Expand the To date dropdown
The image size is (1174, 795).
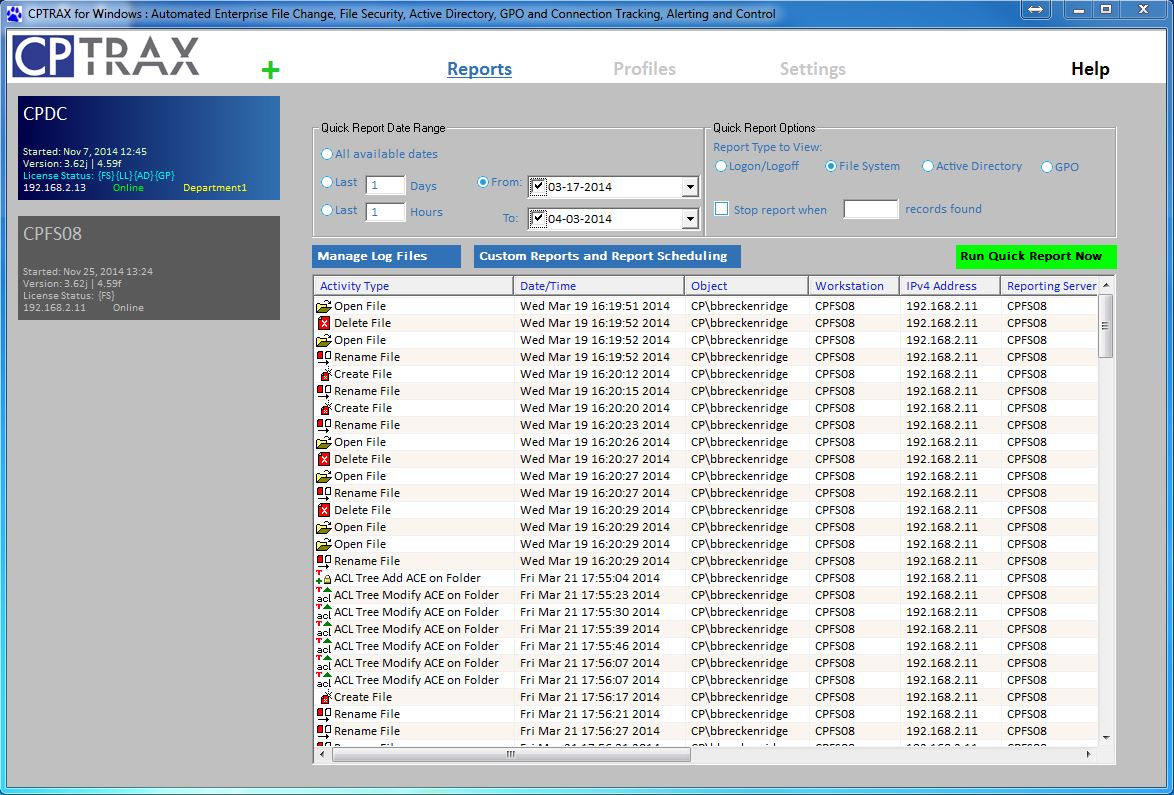tap(690, 219)
